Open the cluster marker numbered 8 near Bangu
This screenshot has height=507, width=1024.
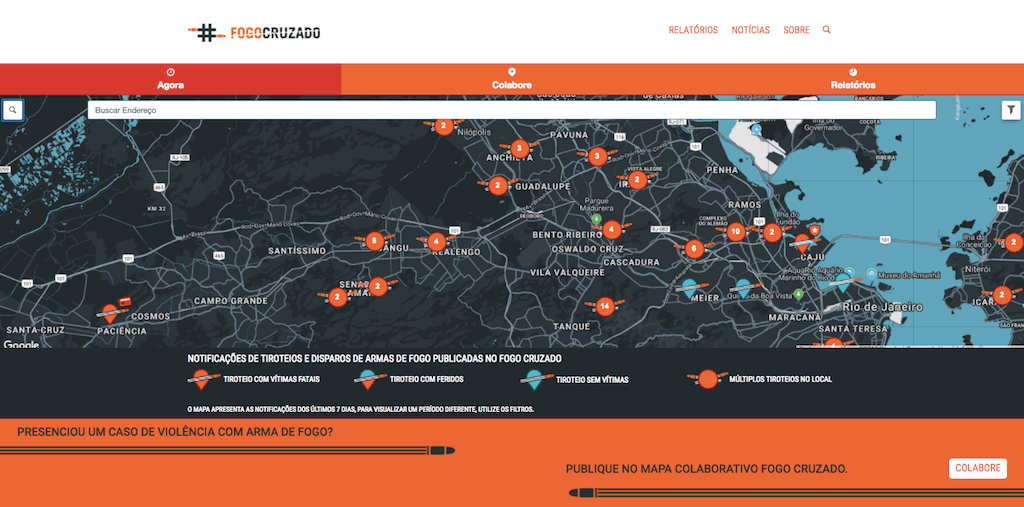click(x=373, y=241)
